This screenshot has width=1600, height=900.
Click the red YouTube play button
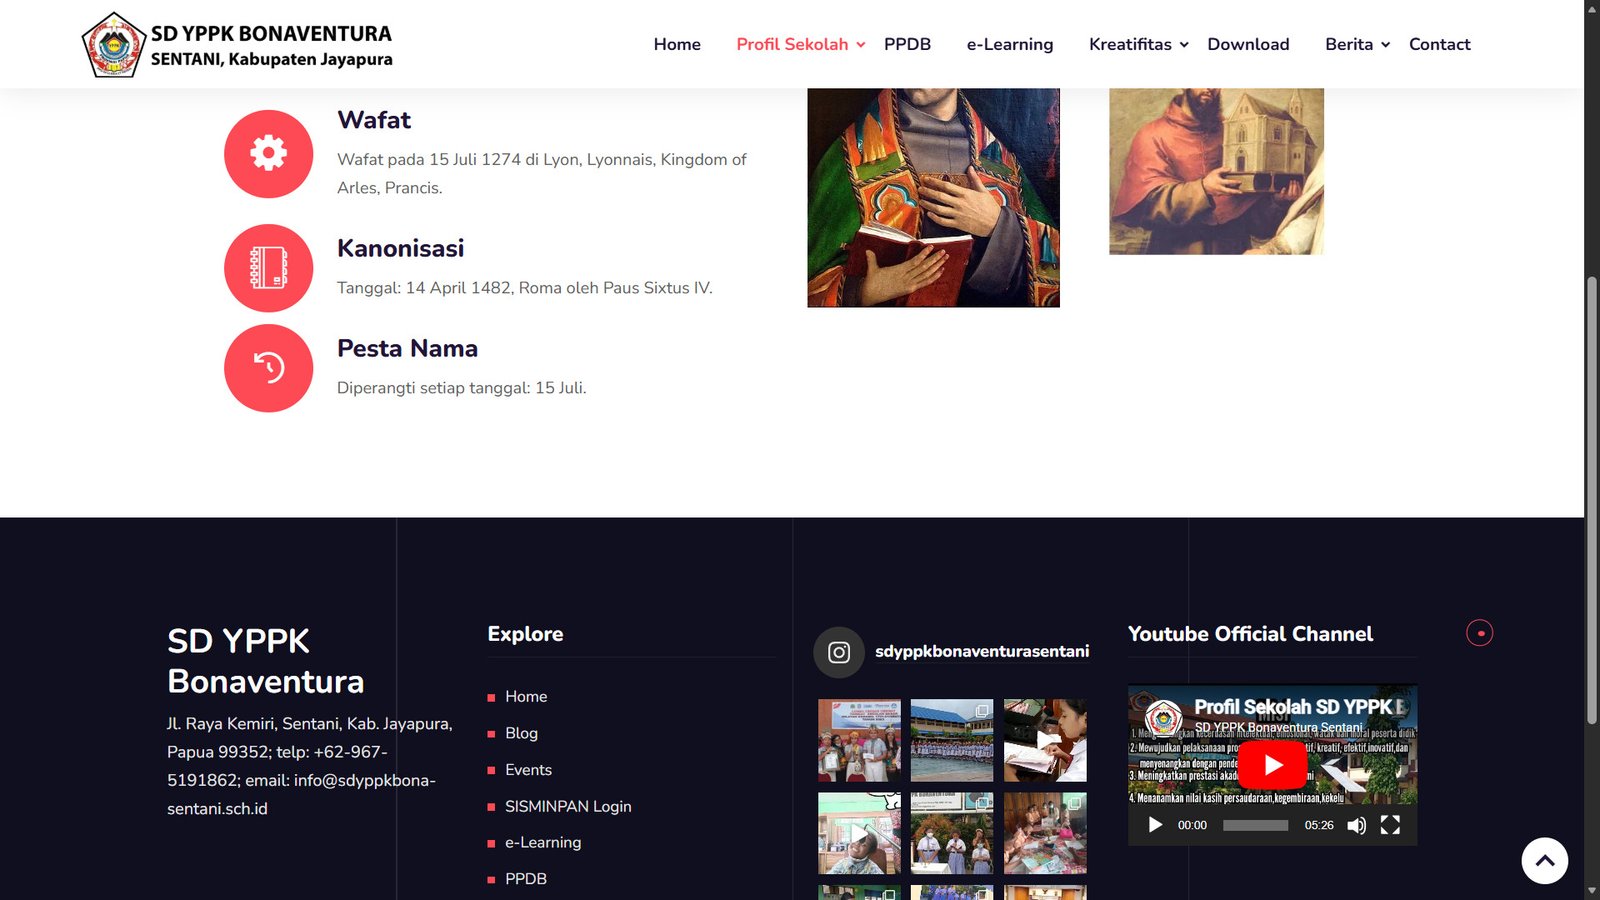tap(1273, 765)
